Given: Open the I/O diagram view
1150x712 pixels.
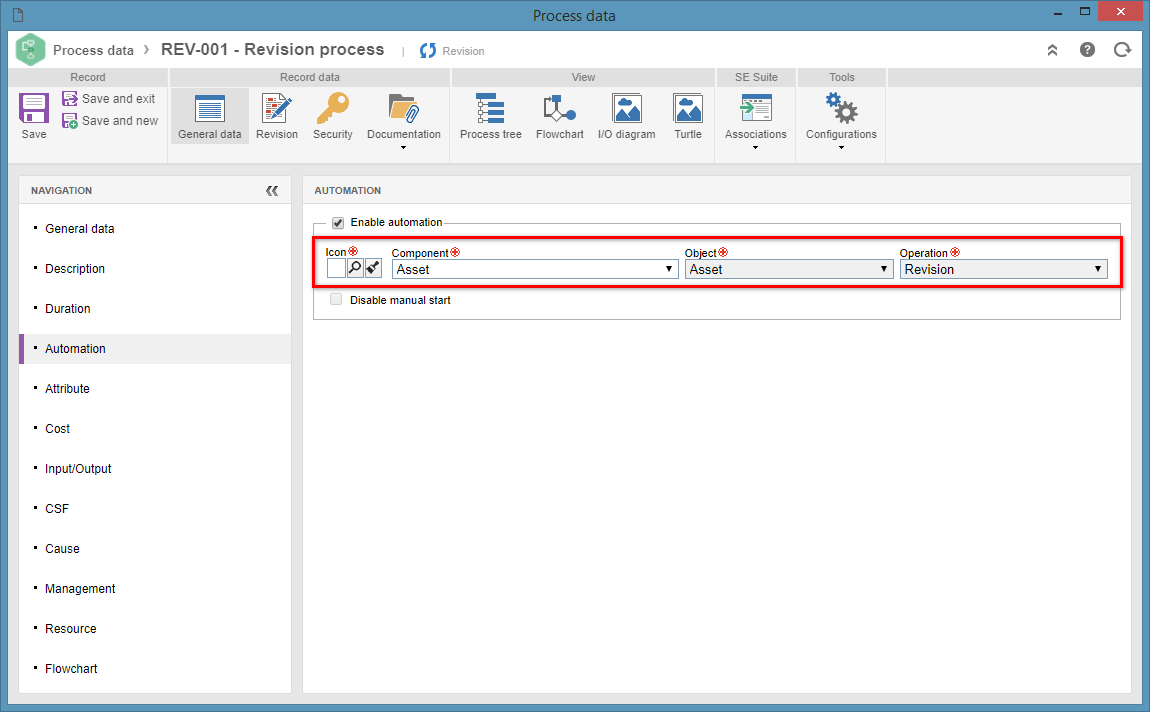Looking at the screenshot, I should (626, 116).
